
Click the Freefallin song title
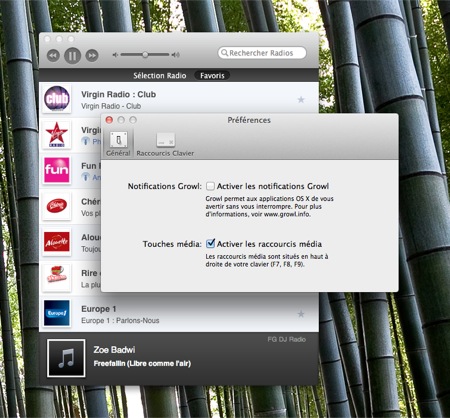[x=142, y=364]
